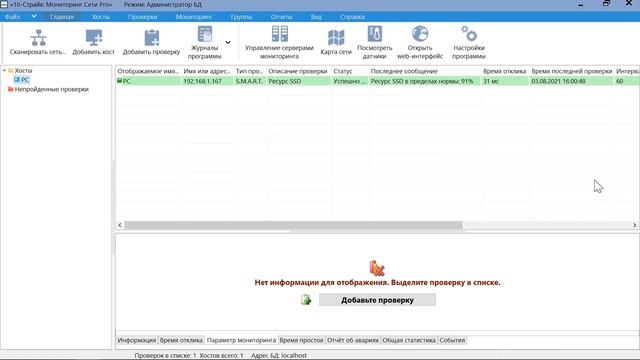Sort by Время последней проверки column header
640x360 pixels.
coord(571,71)
